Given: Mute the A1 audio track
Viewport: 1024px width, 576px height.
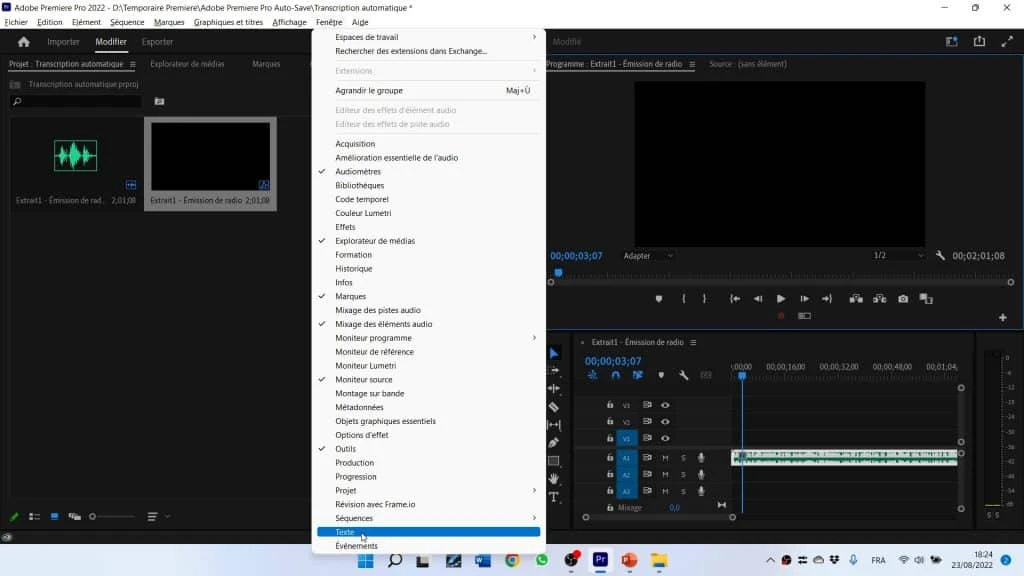Looking at the screenshot, I should 665,458.
